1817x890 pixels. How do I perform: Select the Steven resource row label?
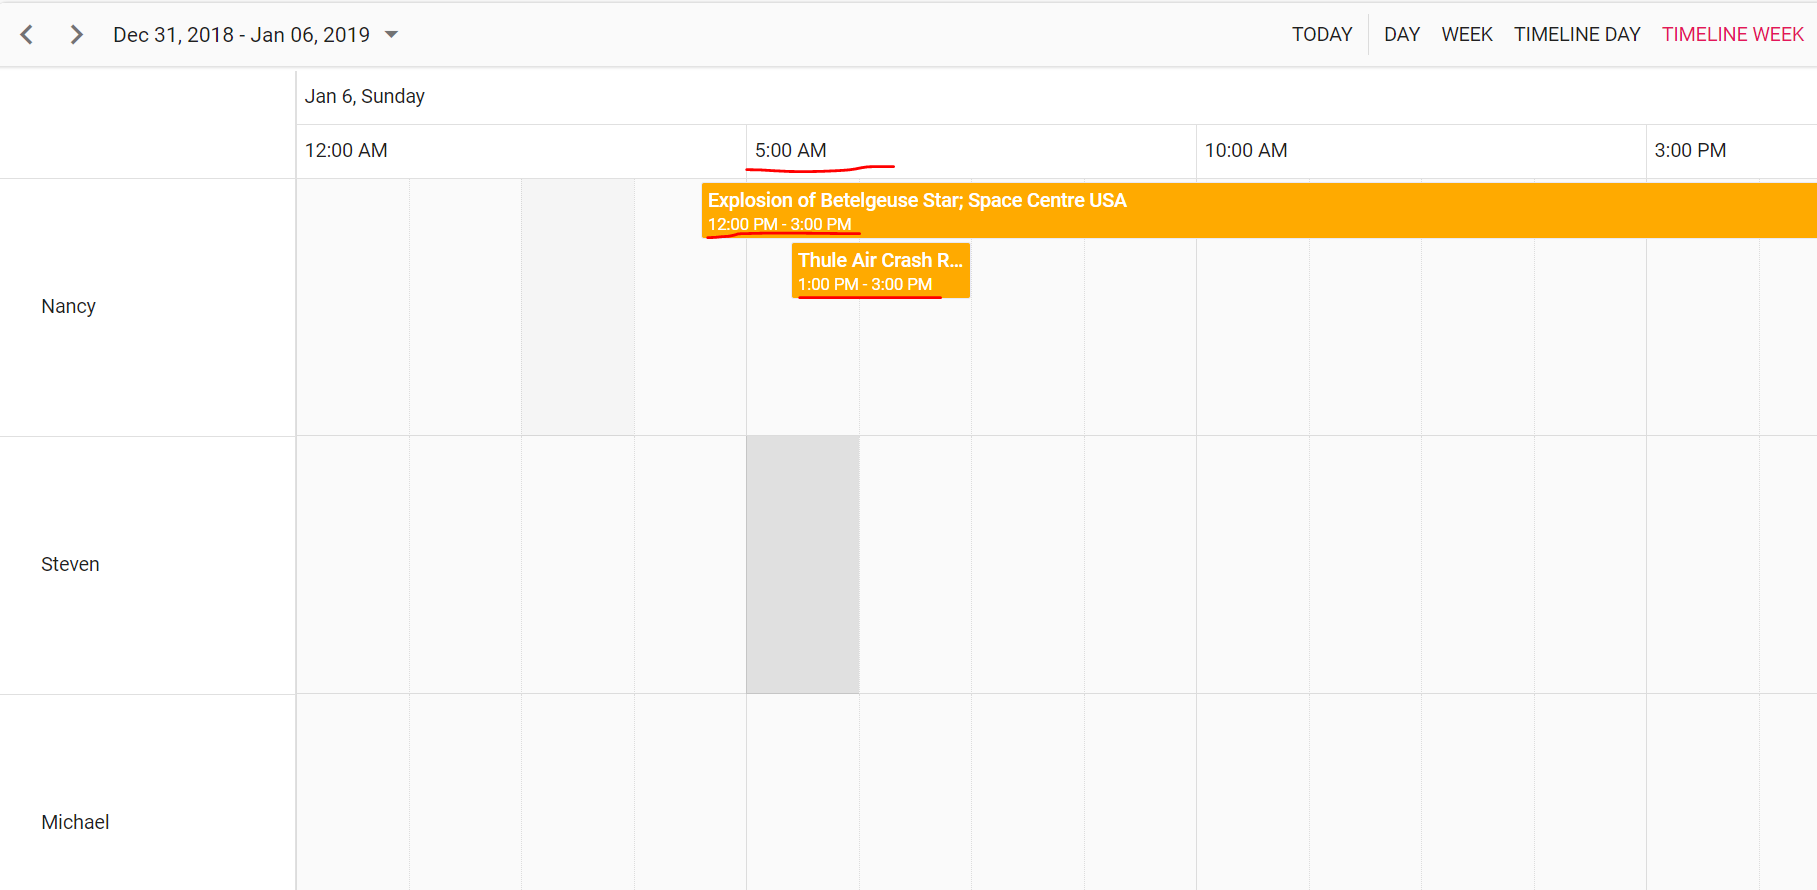70,565
